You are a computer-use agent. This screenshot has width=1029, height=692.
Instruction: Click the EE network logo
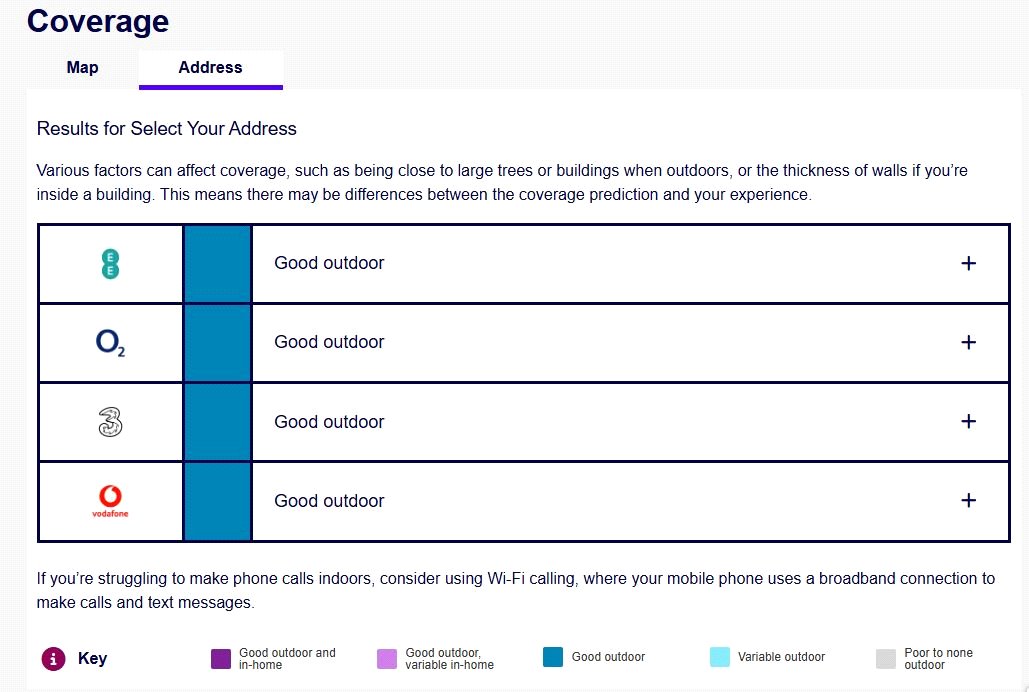tap(111, 264)
